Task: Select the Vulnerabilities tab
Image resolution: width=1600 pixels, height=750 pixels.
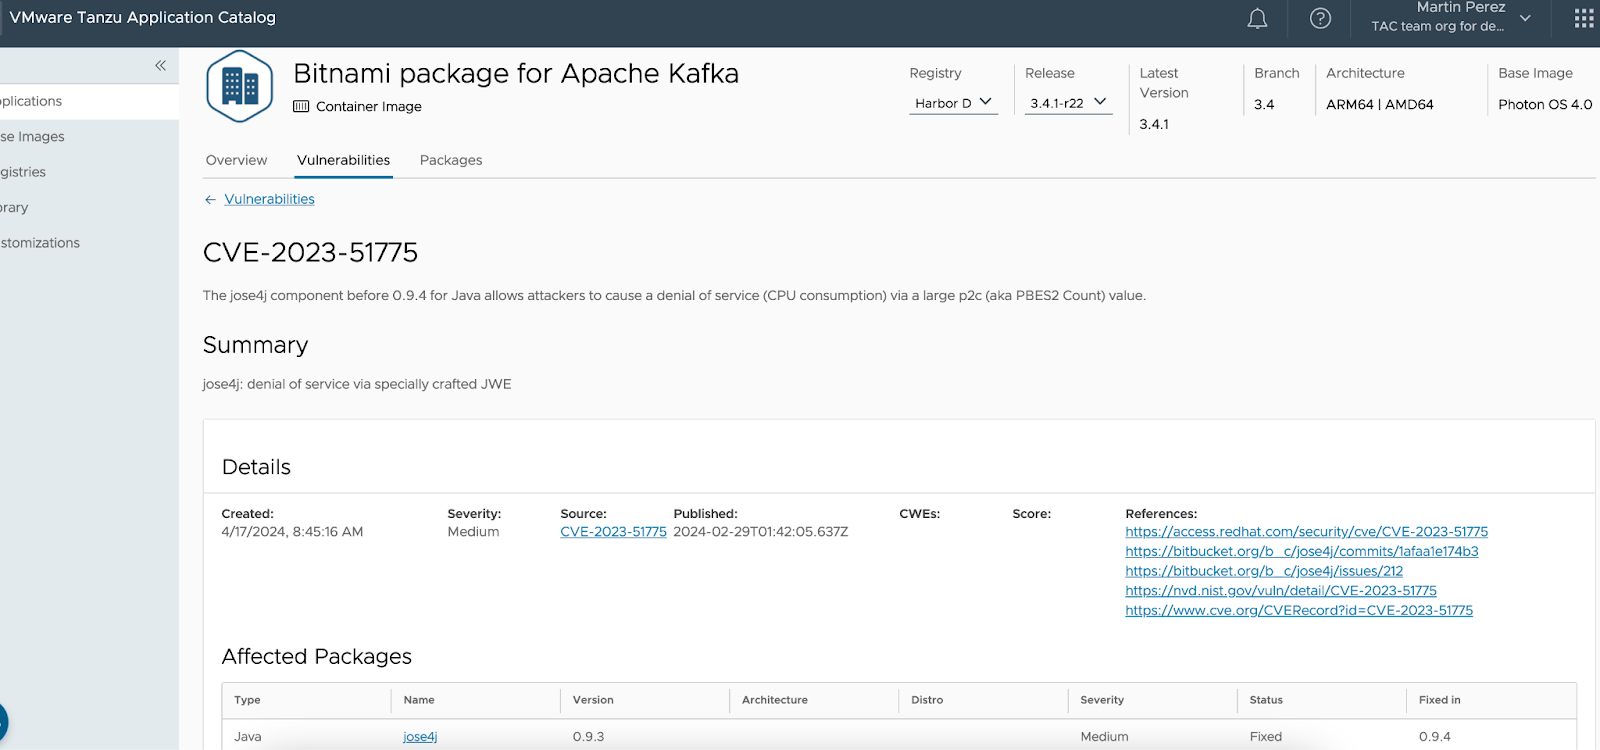Action: tap(343, 160)
